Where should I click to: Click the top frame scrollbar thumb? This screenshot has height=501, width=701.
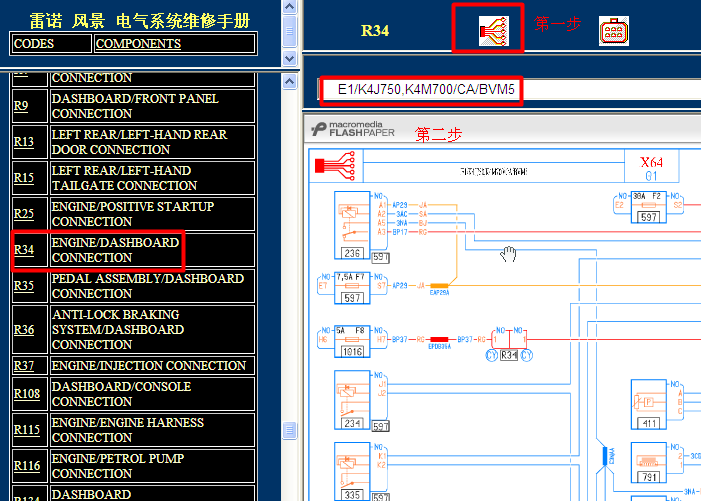290,31
